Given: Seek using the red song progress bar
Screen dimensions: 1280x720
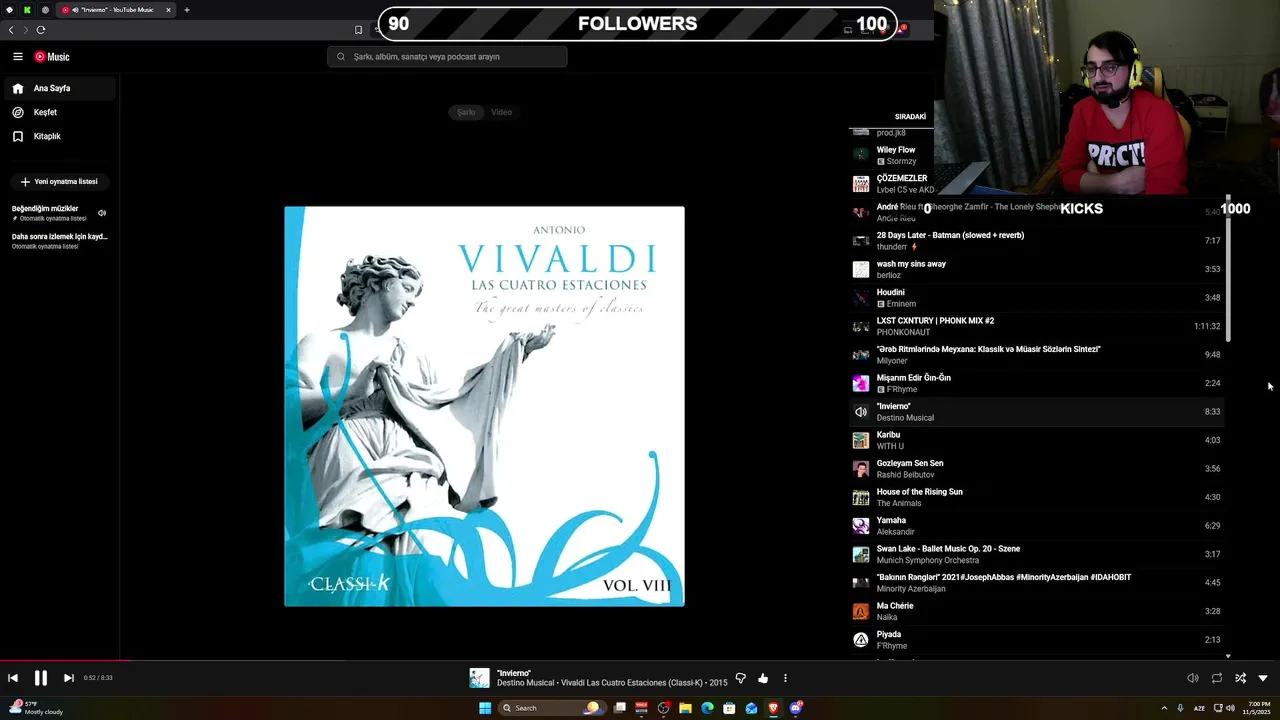Looking at the screenshot, I should pyautogui.click(x=65, y=660).
